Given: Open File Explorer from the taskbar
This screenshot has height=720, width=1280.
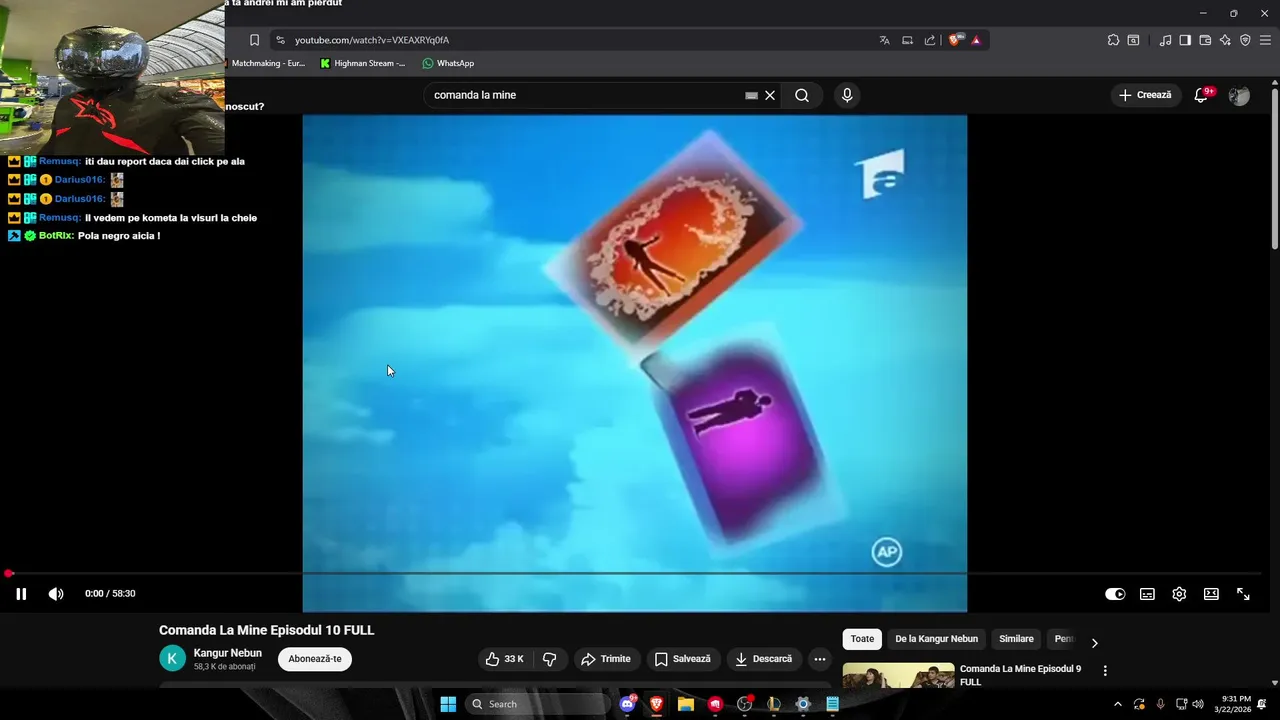Looking at the screenshot, I should [686, 704].
